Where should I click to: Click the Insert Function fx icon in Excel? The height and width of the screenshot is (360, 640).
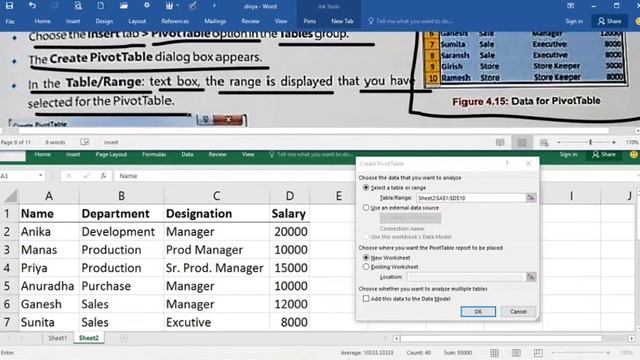point(103,176)
